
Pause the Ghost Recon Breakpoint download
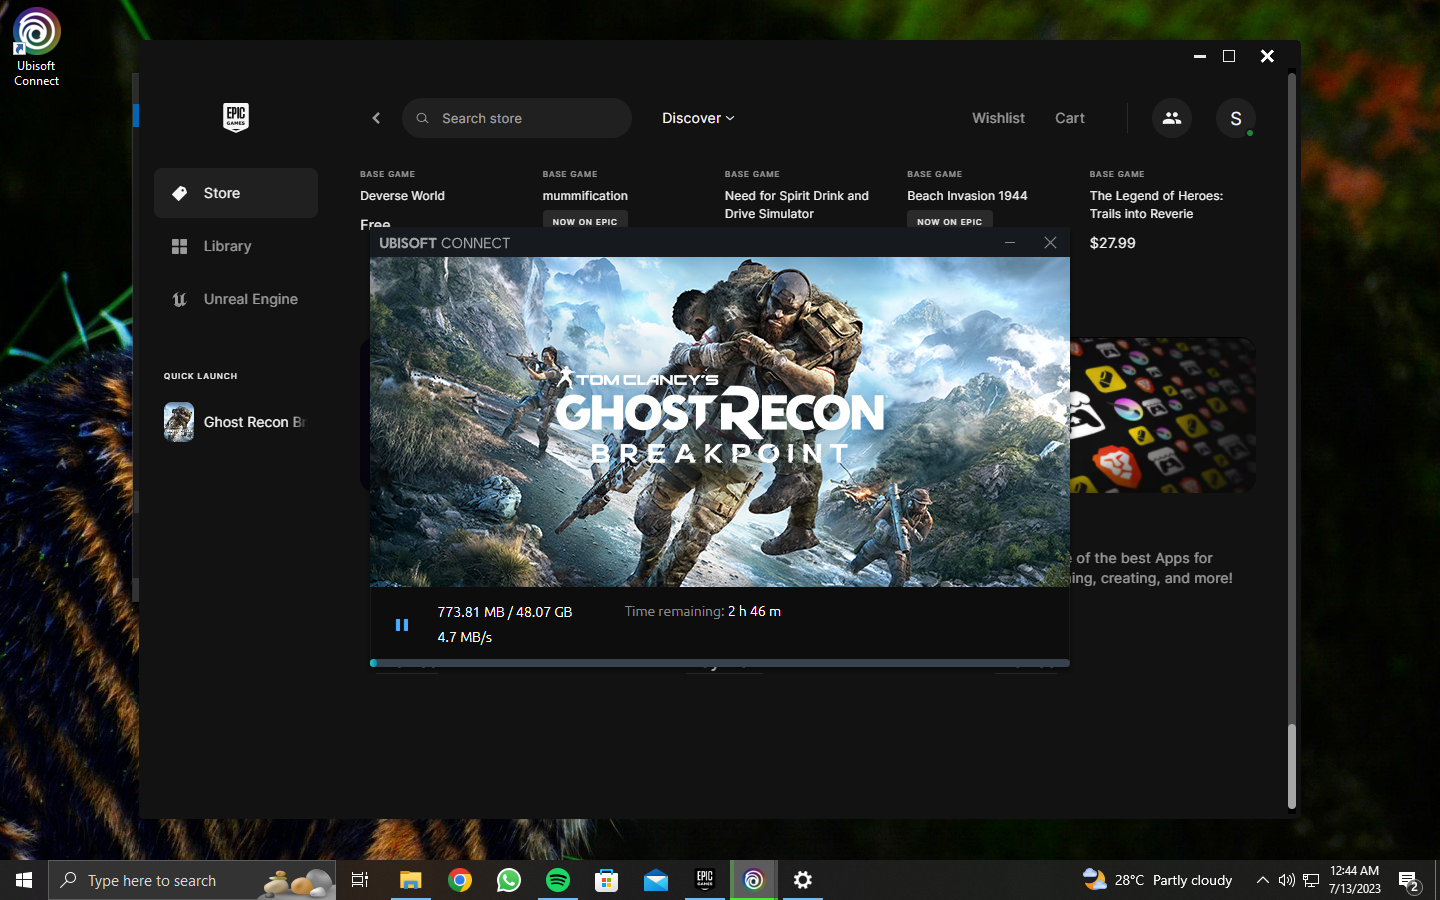tap(402, 625)
